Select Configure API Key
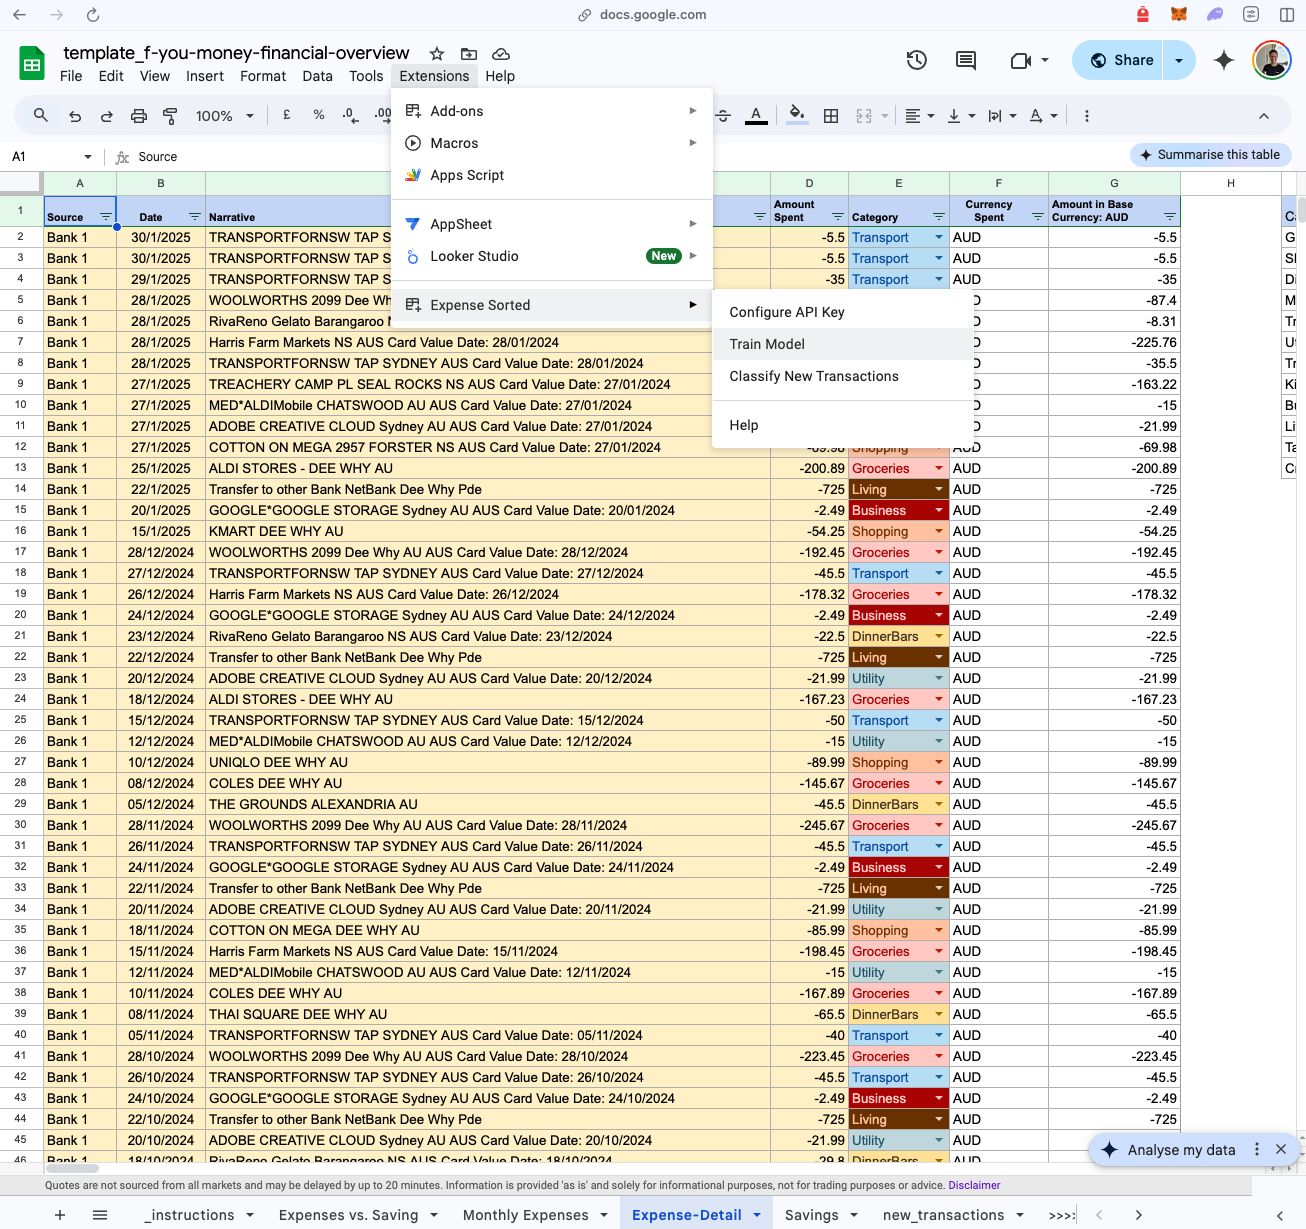Image resolution: width=1306 pixels, height=1229 pixels. click(842, 312)
